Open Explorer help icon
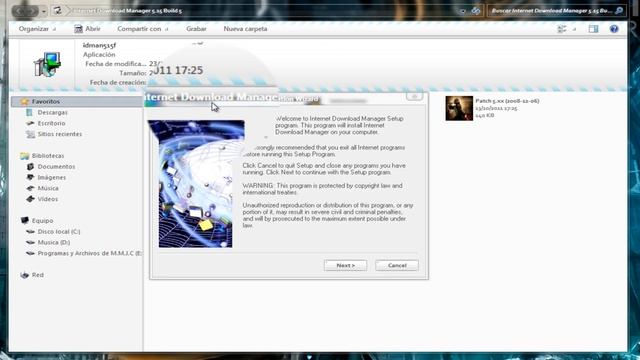The image size is (640, 360). [614, 29]
